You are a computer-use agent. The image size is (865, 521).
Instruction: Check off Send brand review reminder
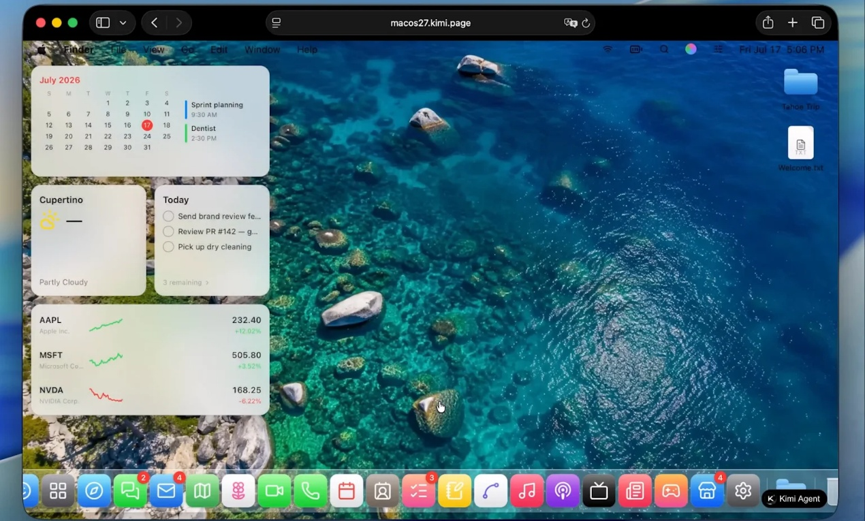(168, 216)
